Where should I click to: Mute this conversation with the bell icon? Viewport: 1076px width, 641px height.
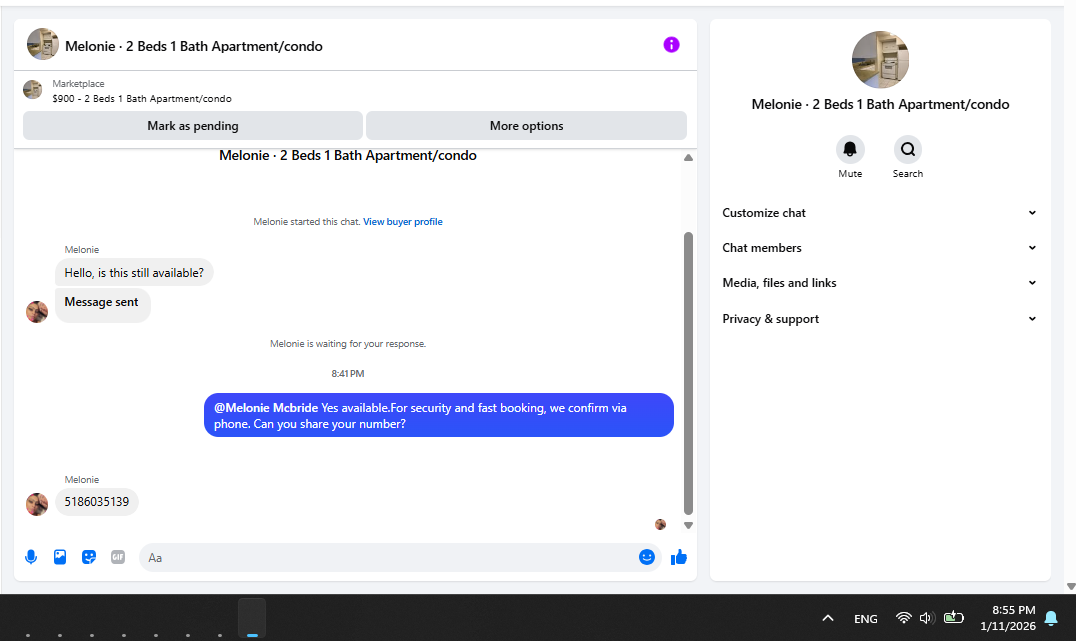(850, 149)
